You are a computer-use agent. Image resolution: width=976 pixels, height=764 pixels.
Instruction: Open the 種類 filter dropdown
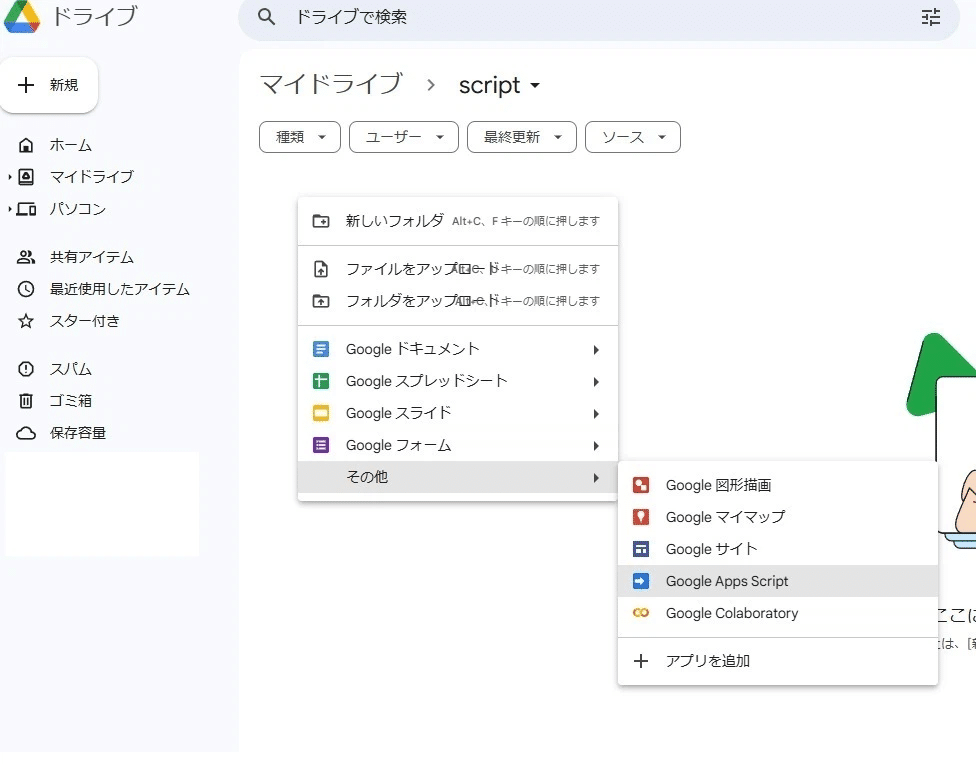[299, 137]
